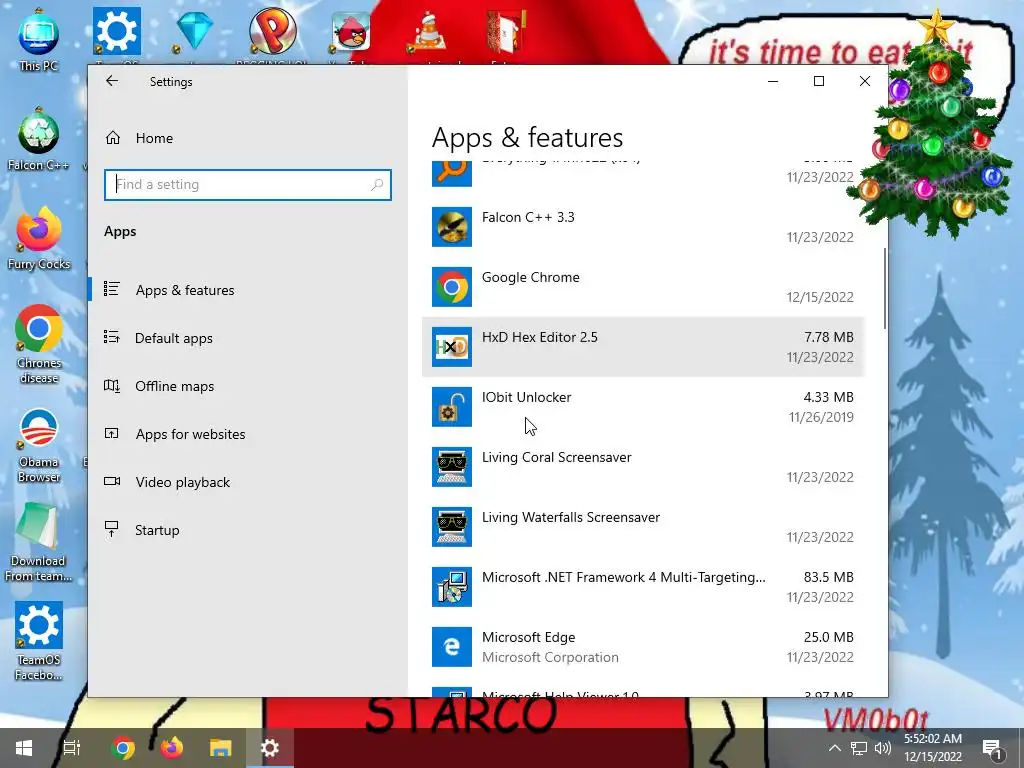Viewport: 1024px width, 768px height.
Task: Launch Chrome from the taskbar
Action: tap(123, 748)
